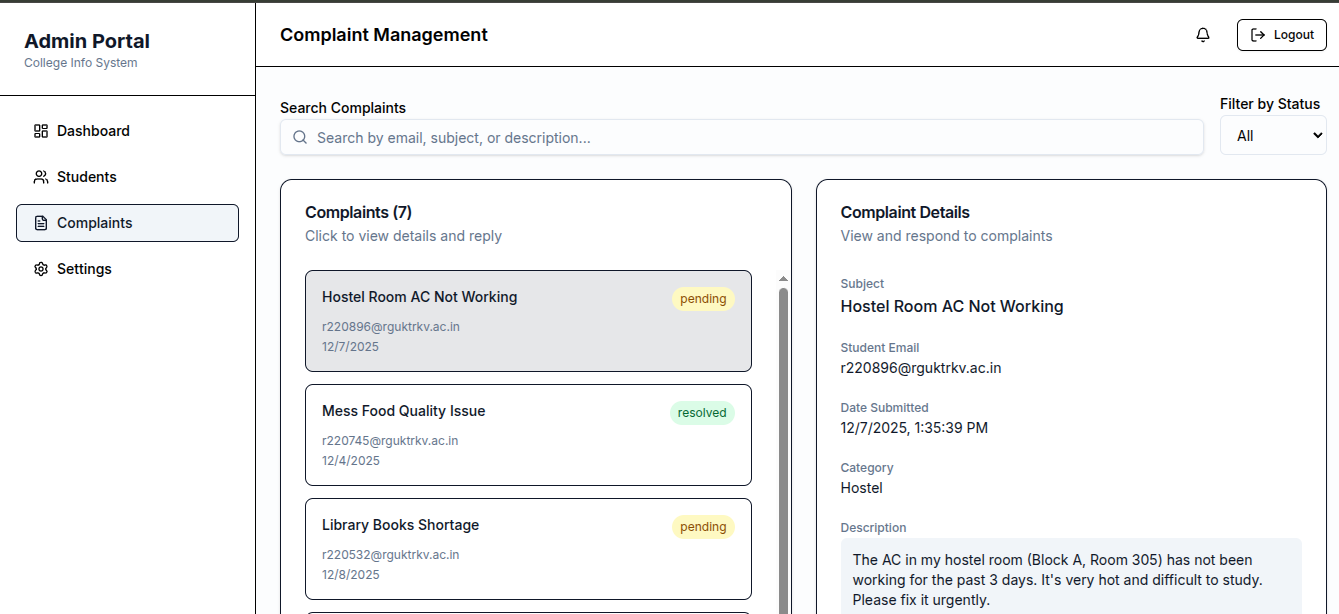Click the Student Email value in details
The width and height of the screenshot is (1339, 614).
click(921, 368)
